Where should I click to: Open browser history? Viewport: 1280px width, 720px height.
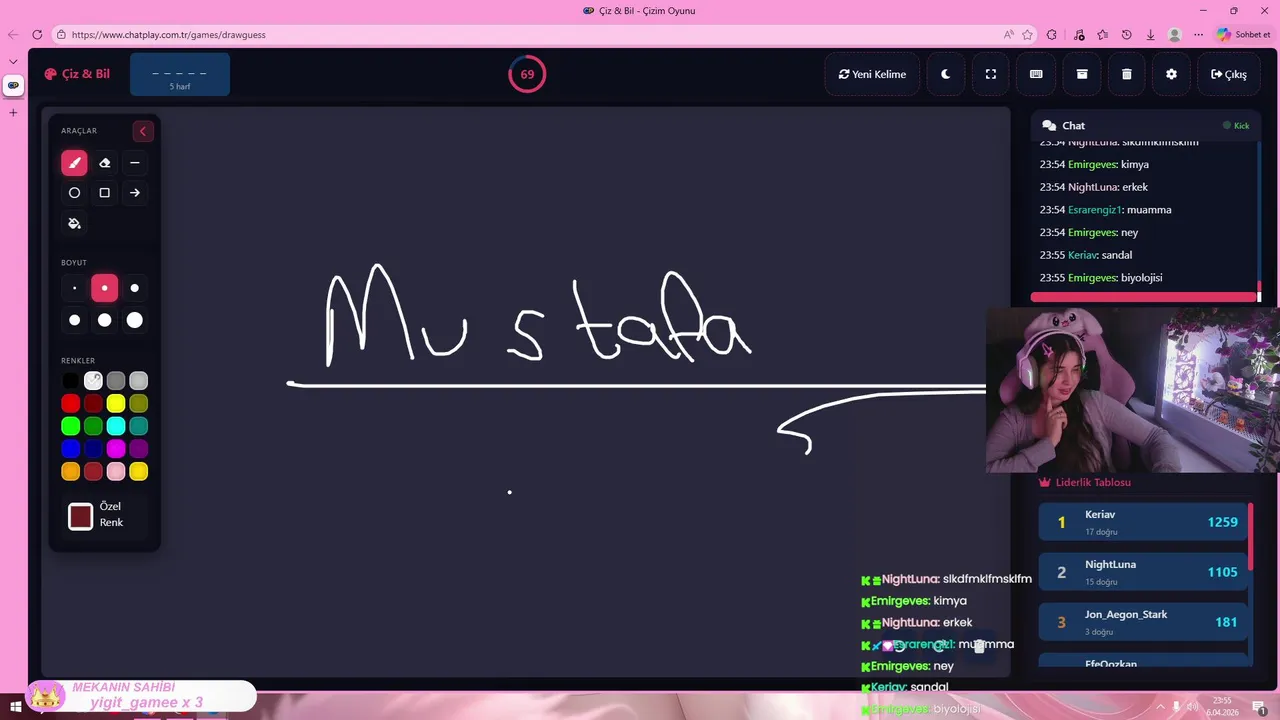1127,34
